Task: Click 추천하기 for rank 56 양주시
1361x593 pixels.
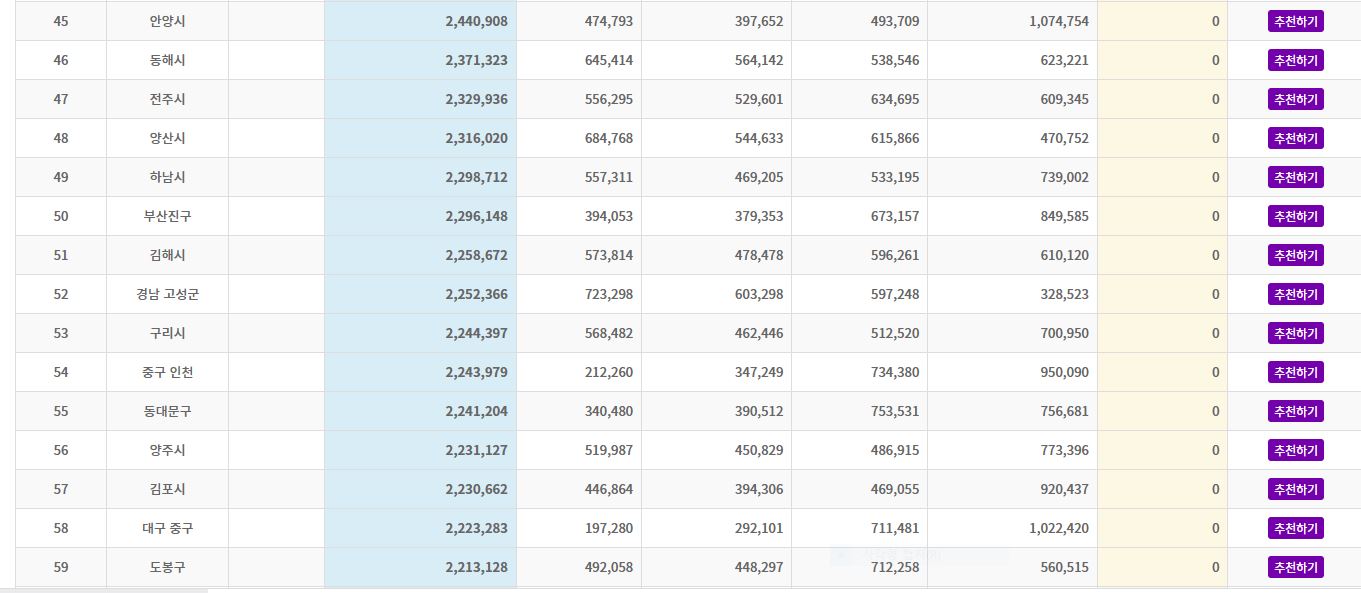Action: tap(1295, 450)
